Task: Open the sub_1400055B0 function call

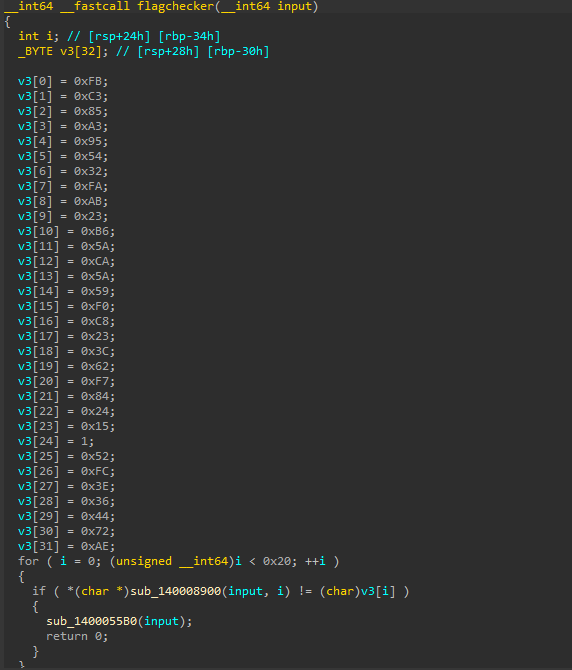Action: coord(91,621)
